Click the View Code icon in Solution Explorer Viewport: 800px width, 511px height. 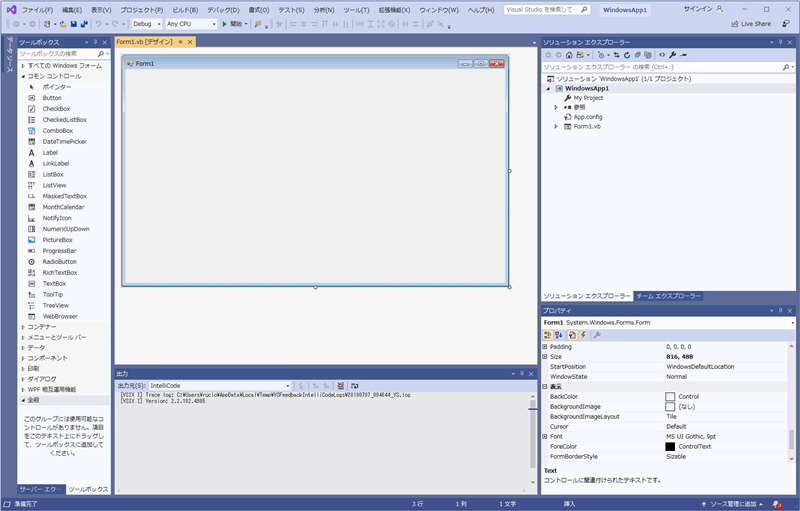tap(661, 54)
